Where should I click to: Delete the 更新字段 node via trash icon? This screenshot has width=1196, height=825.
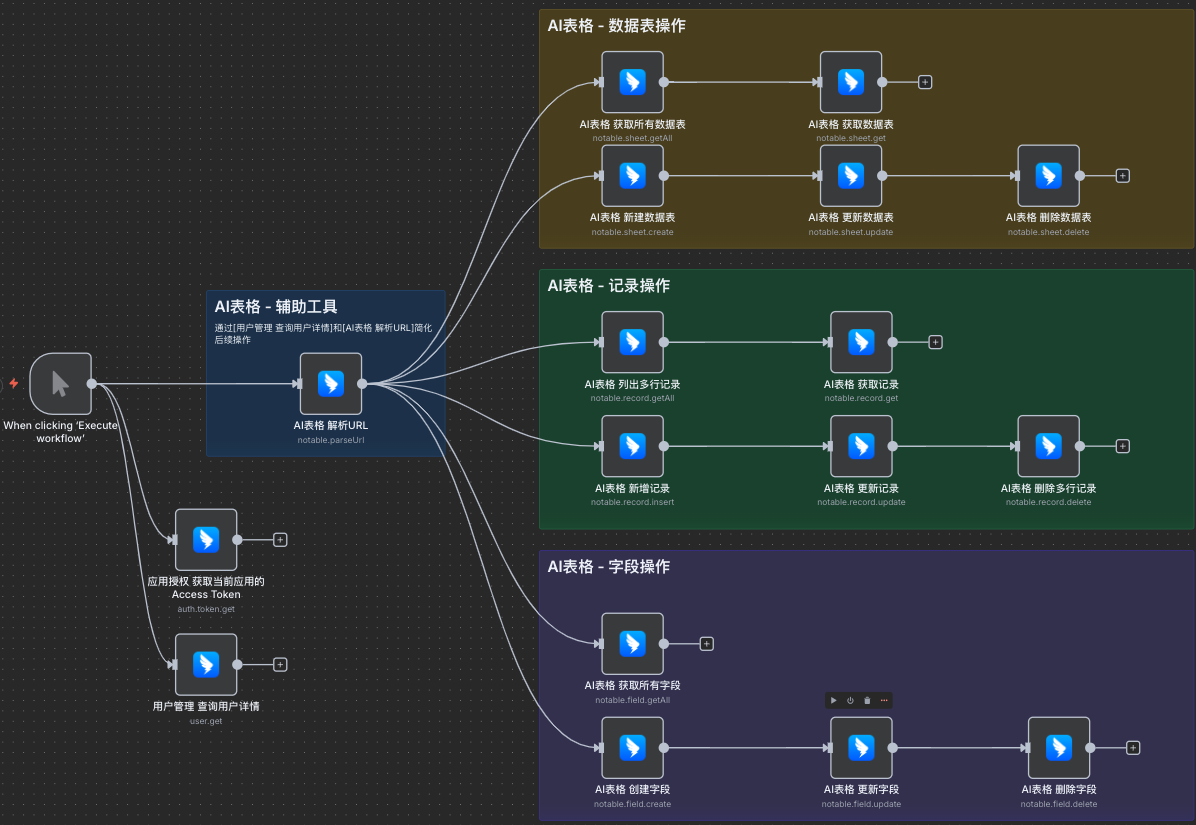tap(867, 700)
